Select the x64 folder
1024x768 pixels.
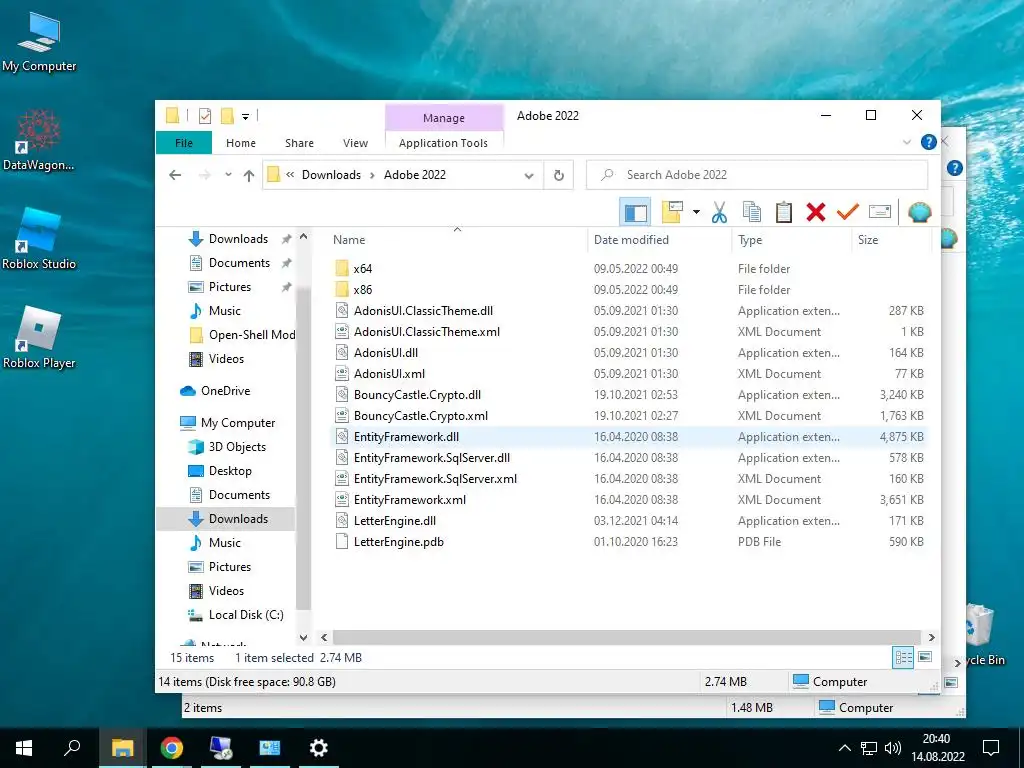[x=362, y=268]
